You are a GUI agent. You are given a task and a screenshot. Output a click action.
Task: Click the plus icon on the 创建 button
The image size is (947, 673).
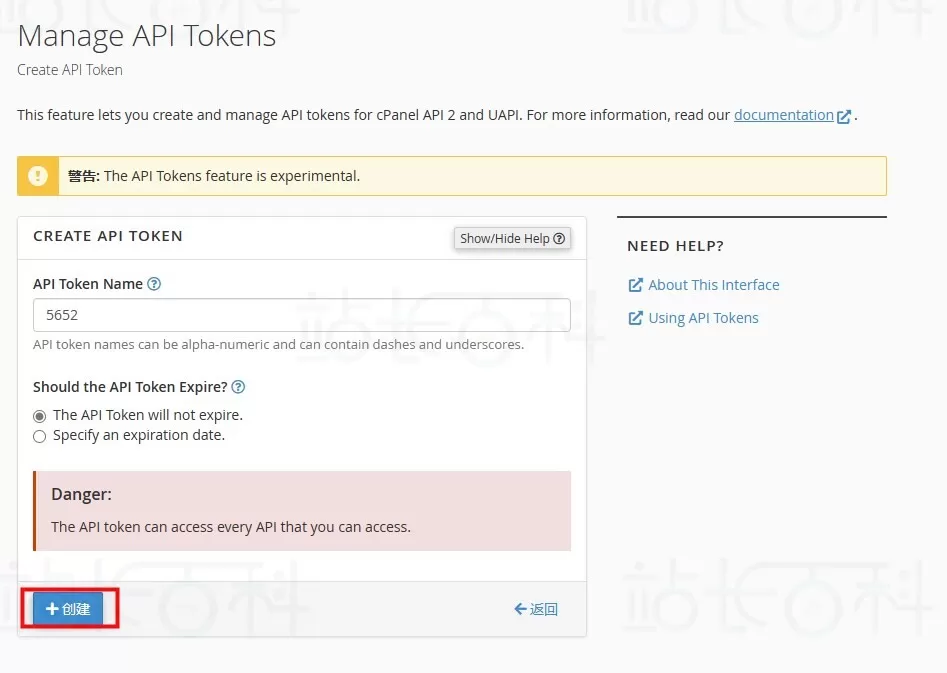(x=52, y=609)
